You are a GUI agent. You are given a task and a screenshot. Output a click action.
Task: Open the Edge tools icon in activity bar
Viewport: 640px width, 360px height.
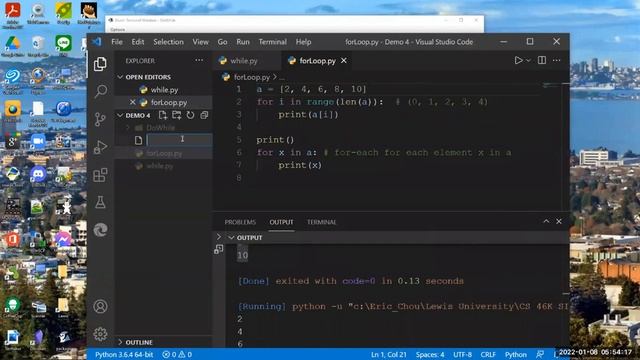click(100, 230)
